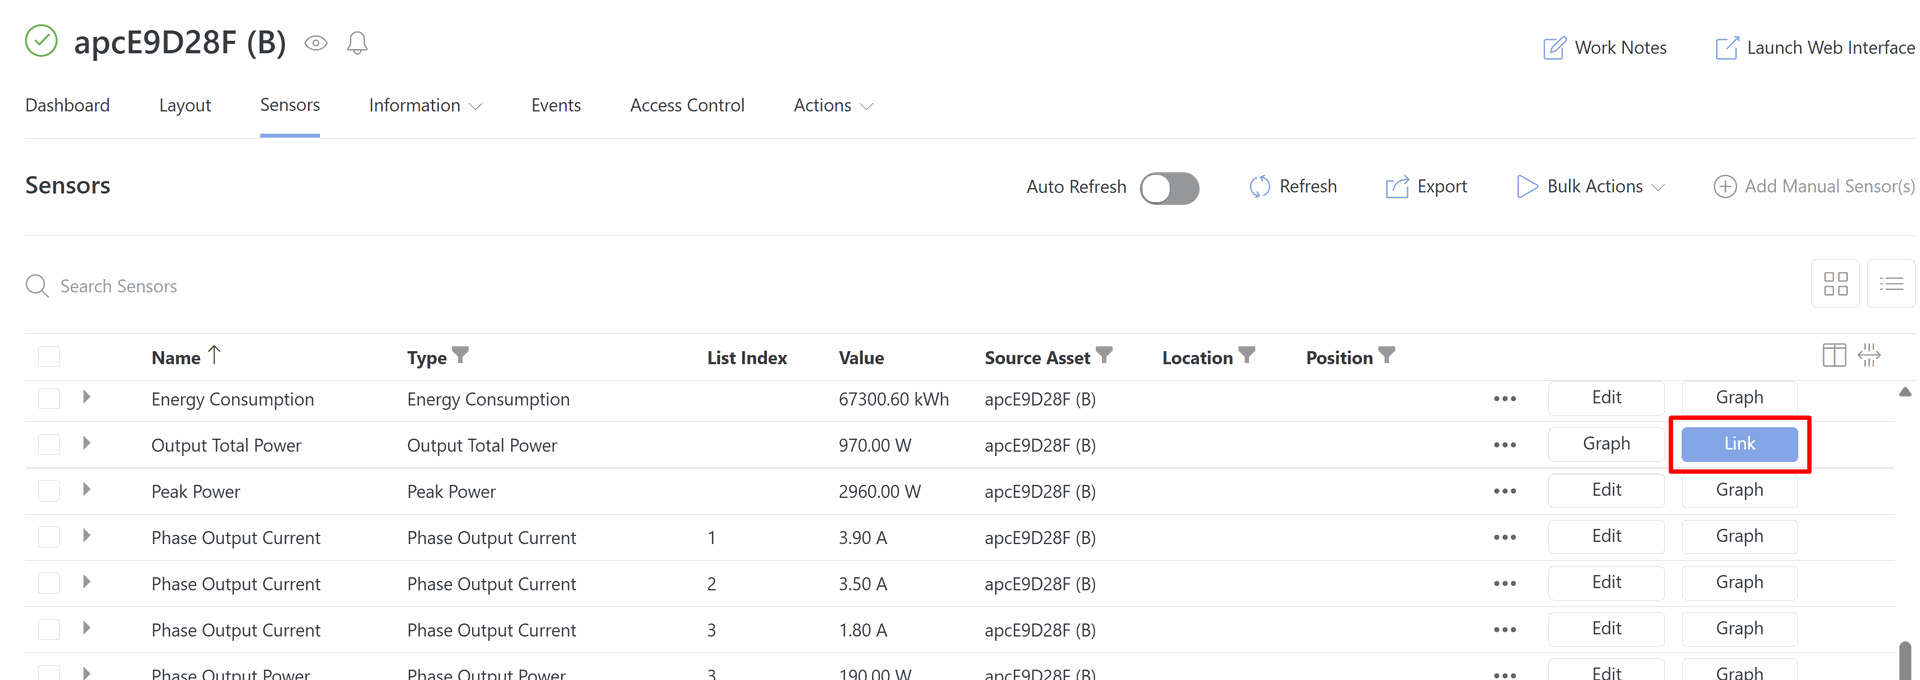Image resolution: width=1920 pixels, height=680 pixels.
Task: Open the Information dropdown menu
Action: tap(425, 106)
